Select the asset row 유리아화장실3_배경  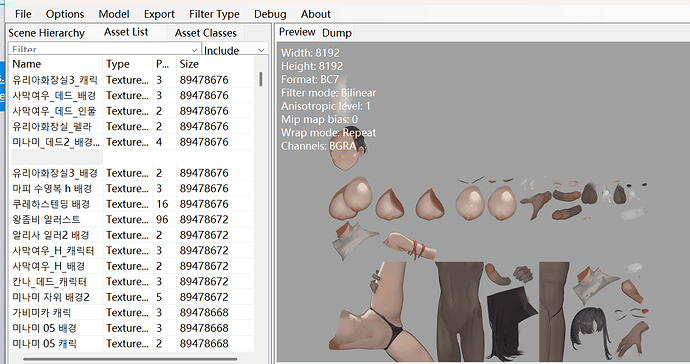(132, 173)
